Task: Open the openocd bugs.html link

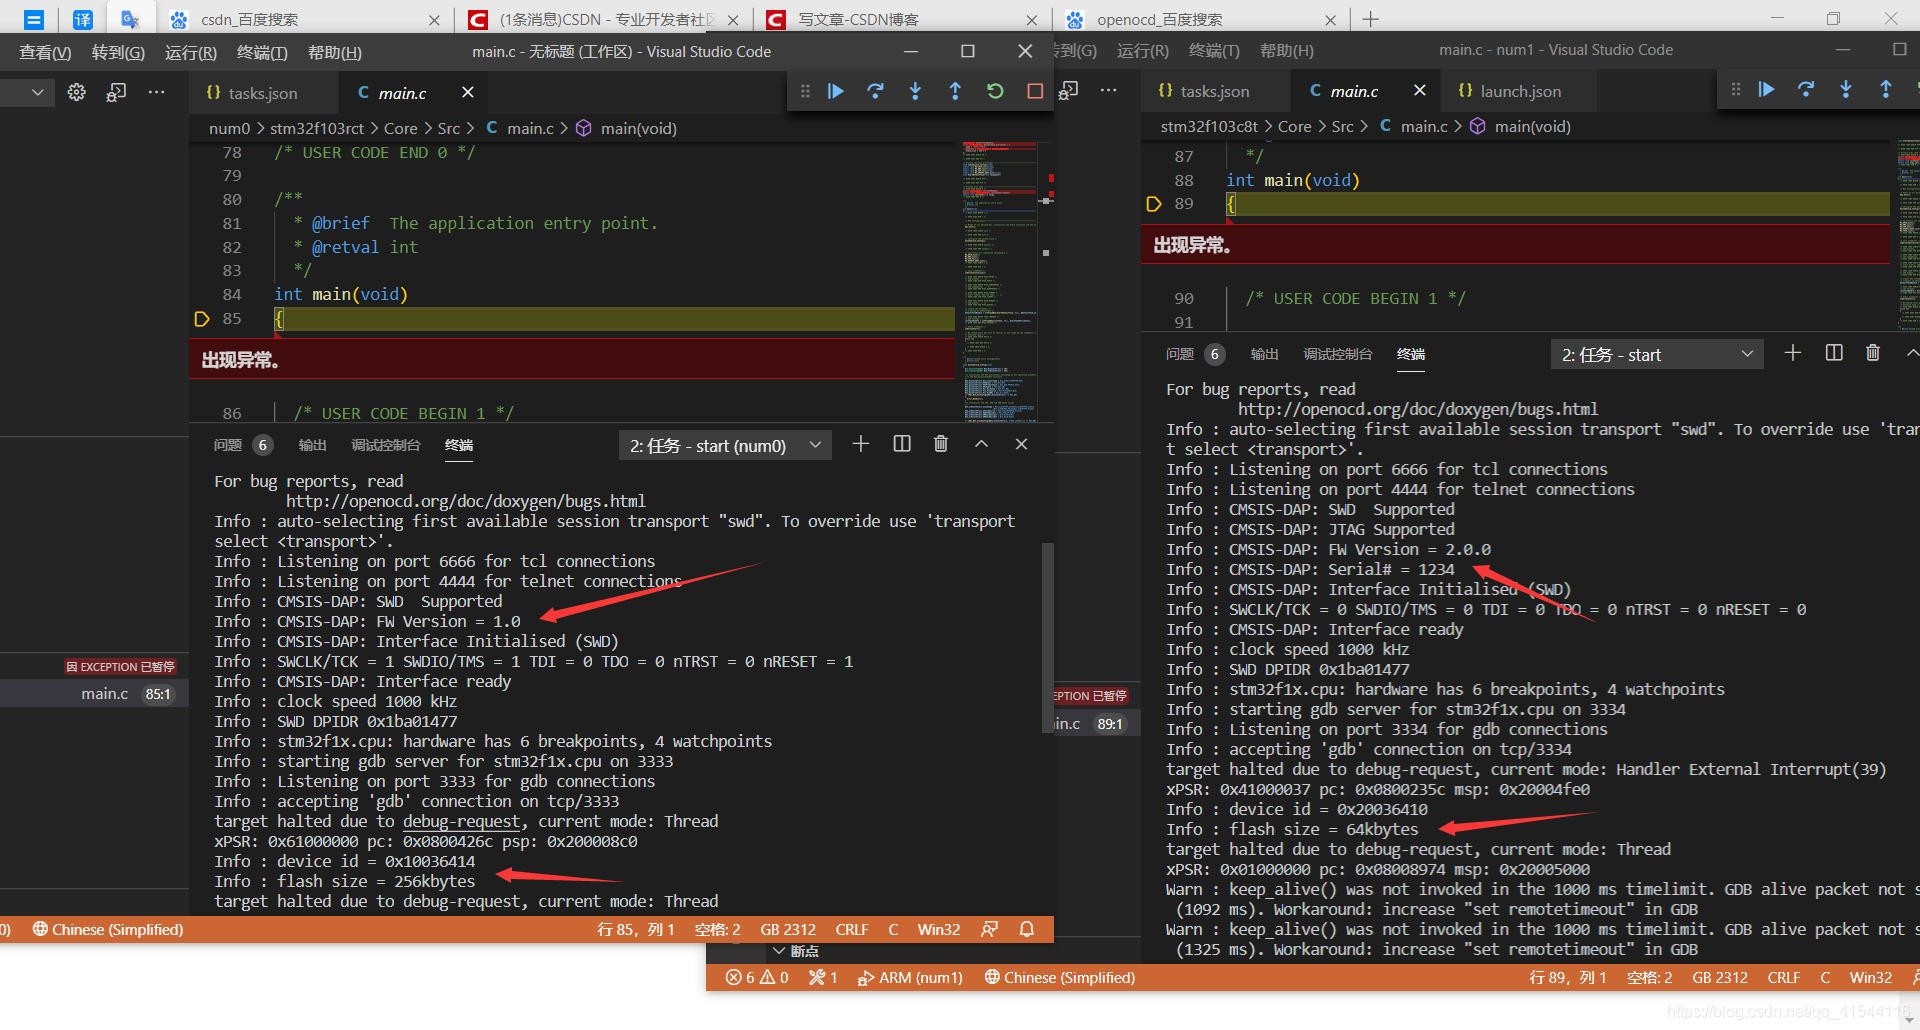Action: [466, 501]
